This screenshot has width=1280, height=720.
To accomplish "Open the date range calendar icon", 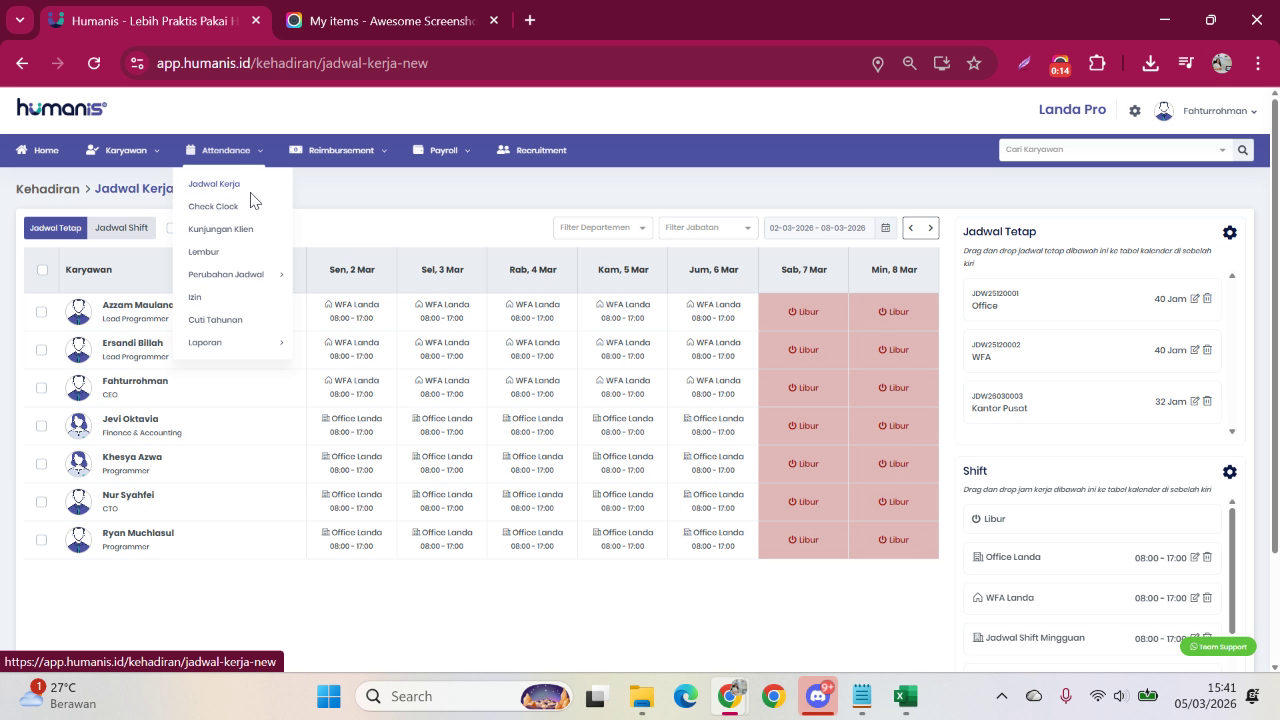I will [885, 228].
